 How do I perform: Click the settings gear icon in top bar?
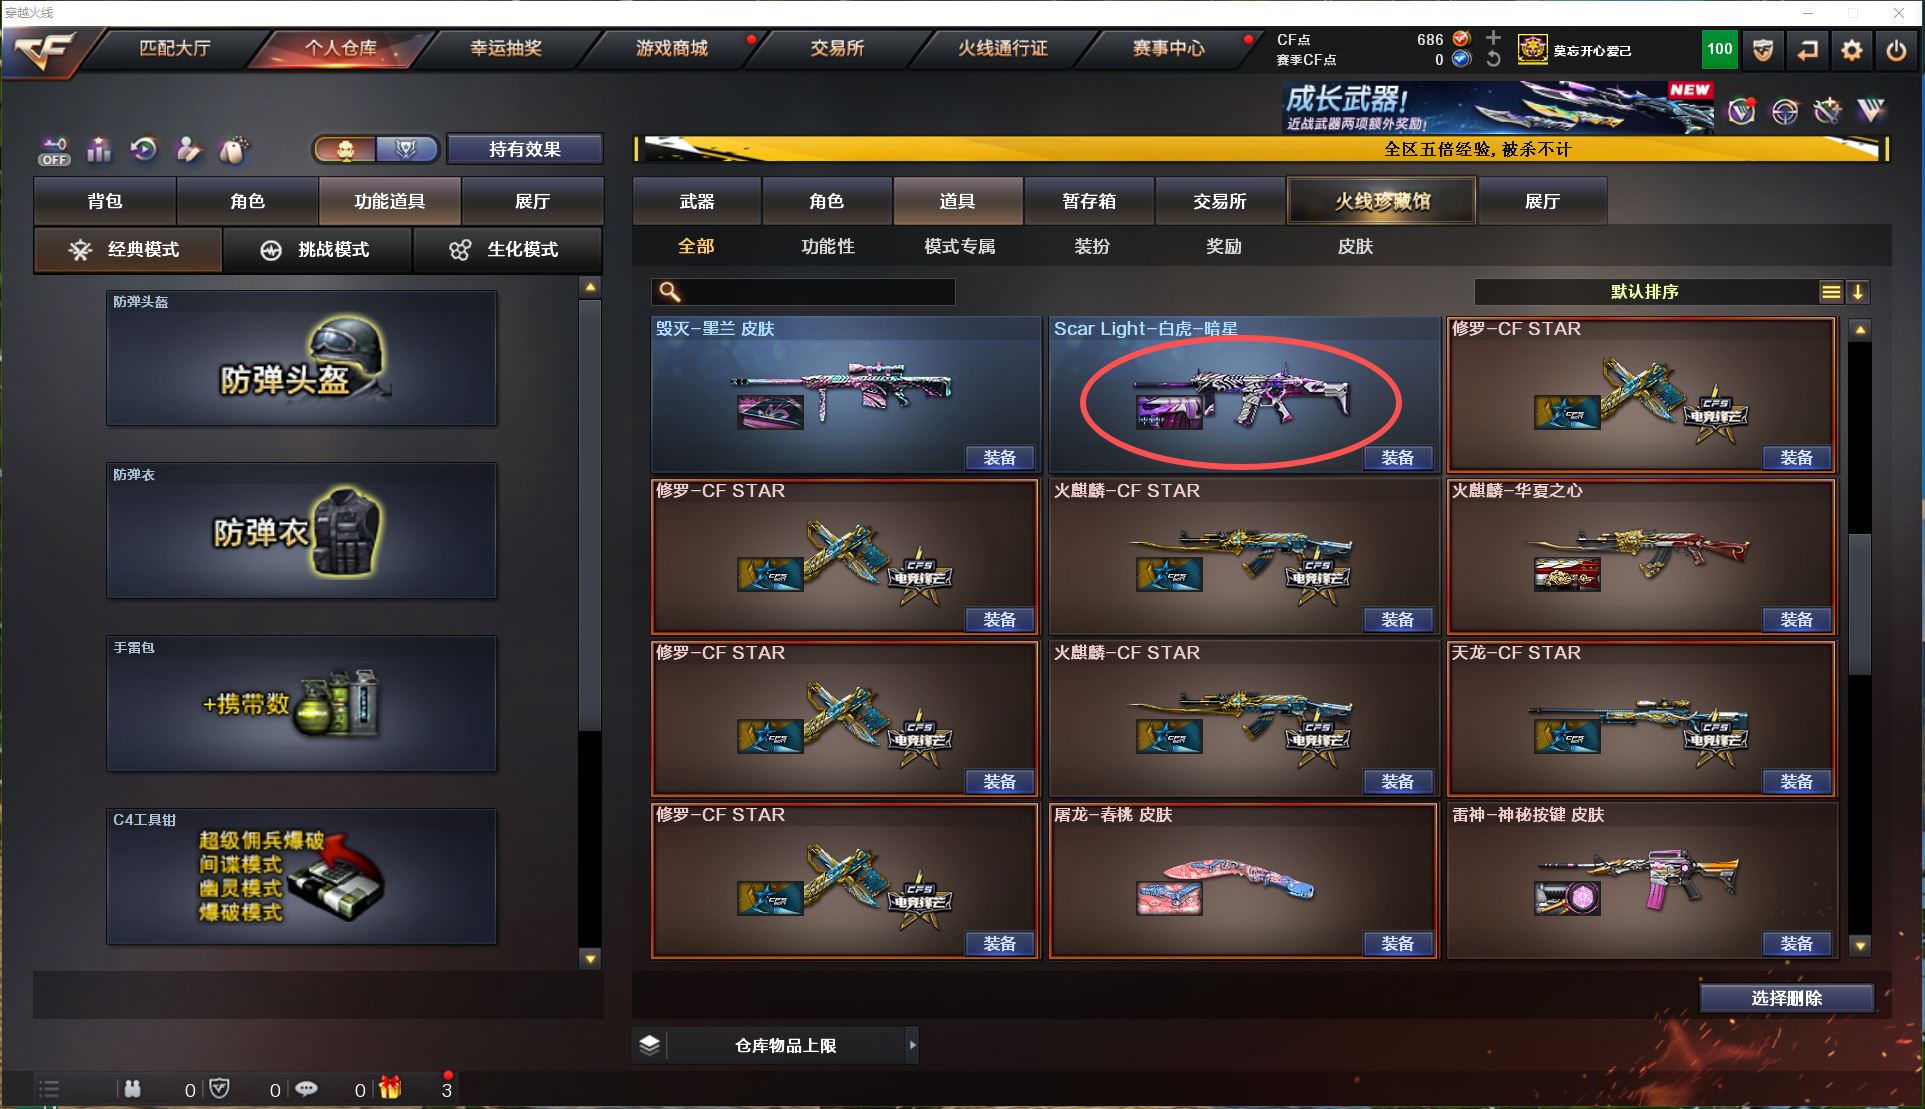[1852, 50]
